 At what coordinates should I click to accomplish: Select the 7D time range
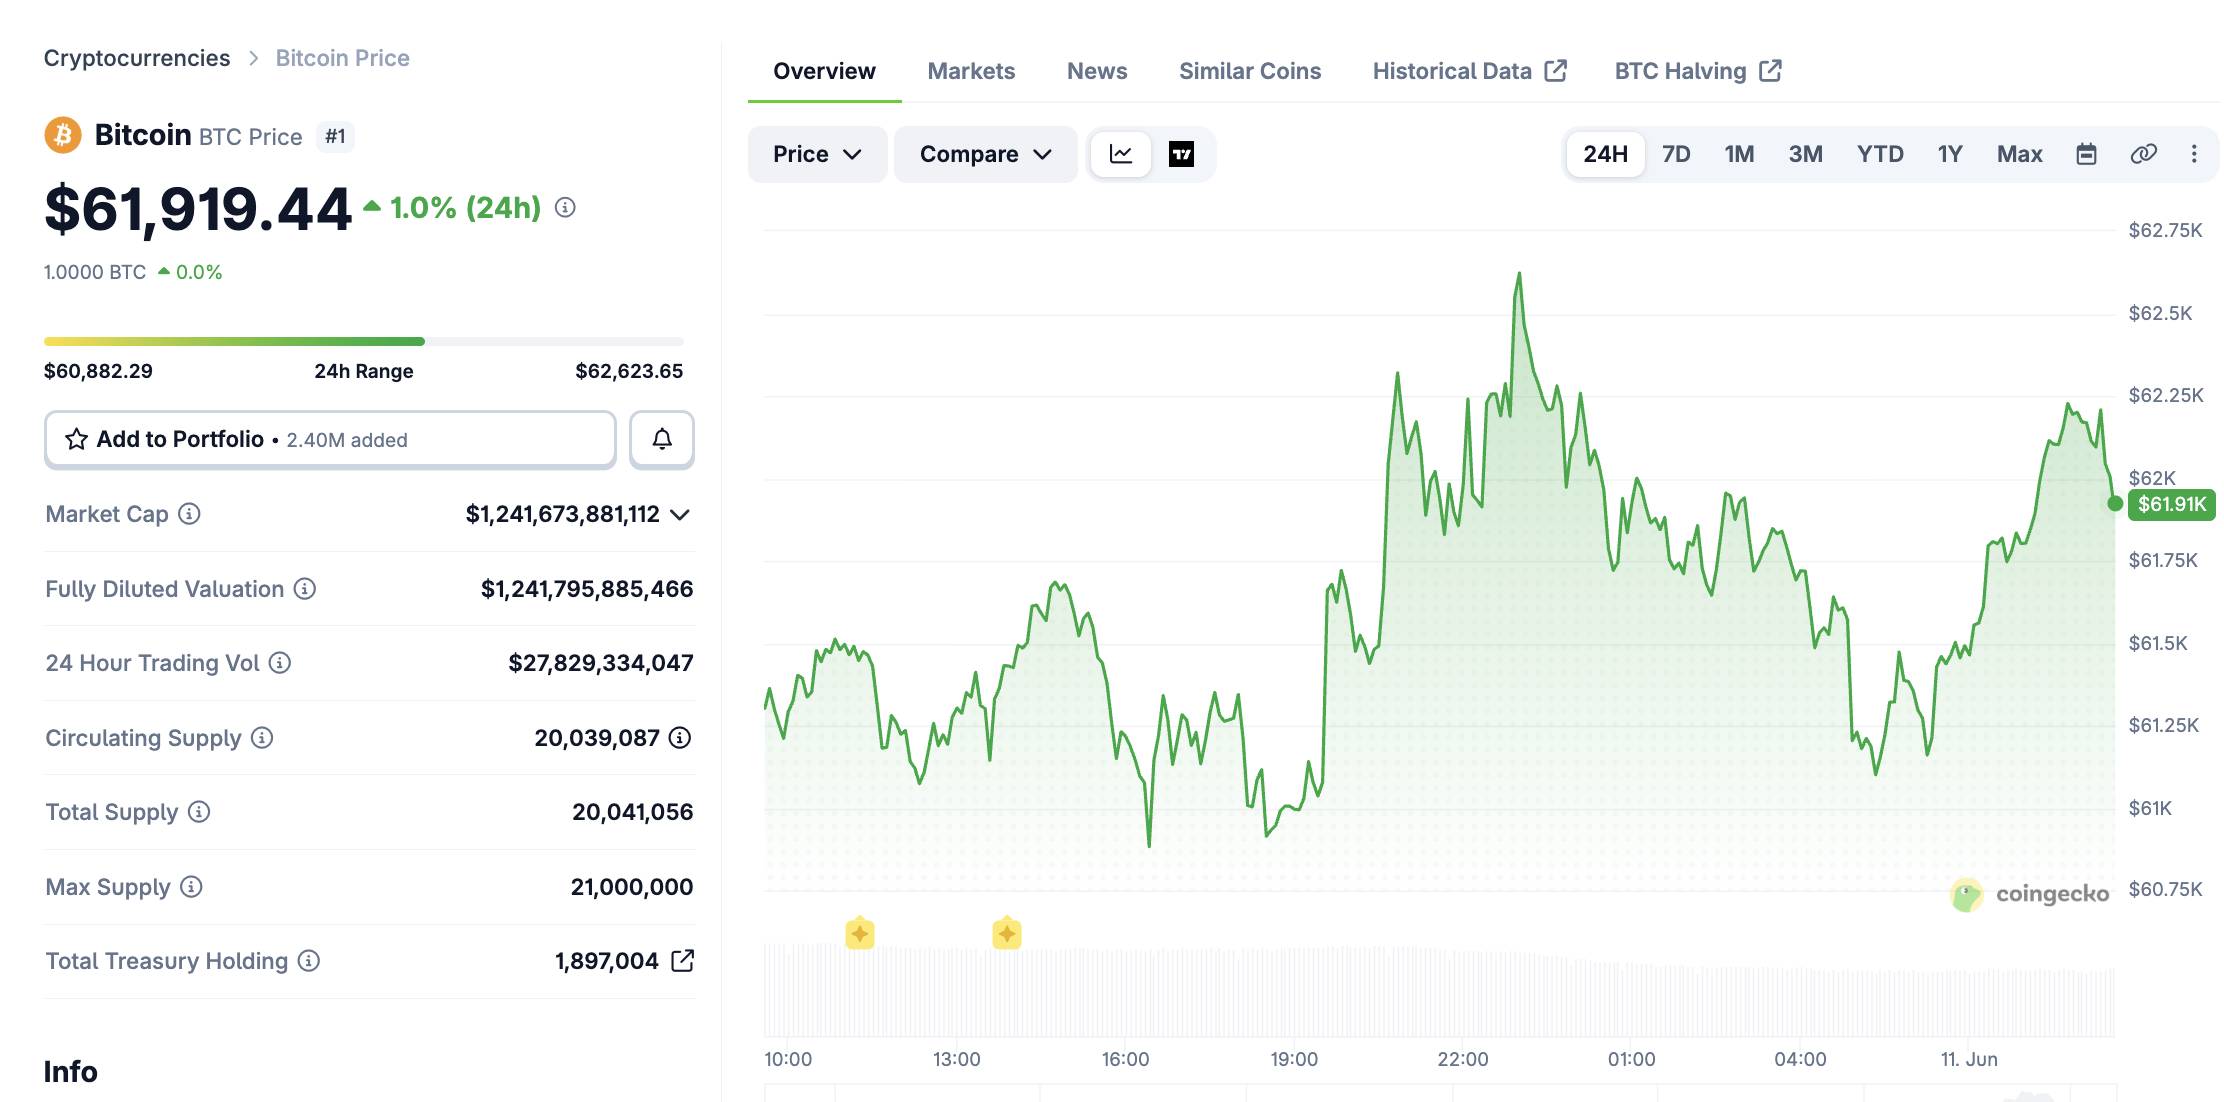tap(1676, 154)
